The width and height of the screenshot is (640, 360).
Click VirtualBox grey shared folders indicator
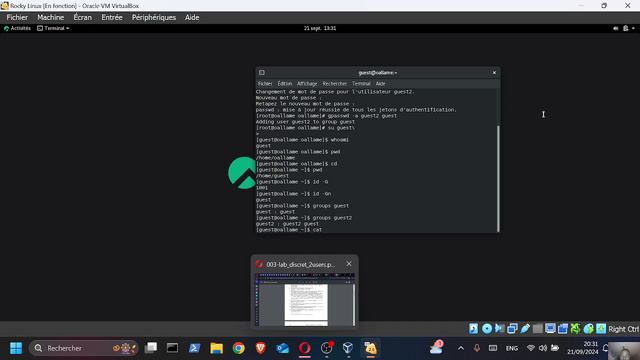[538, 329]
